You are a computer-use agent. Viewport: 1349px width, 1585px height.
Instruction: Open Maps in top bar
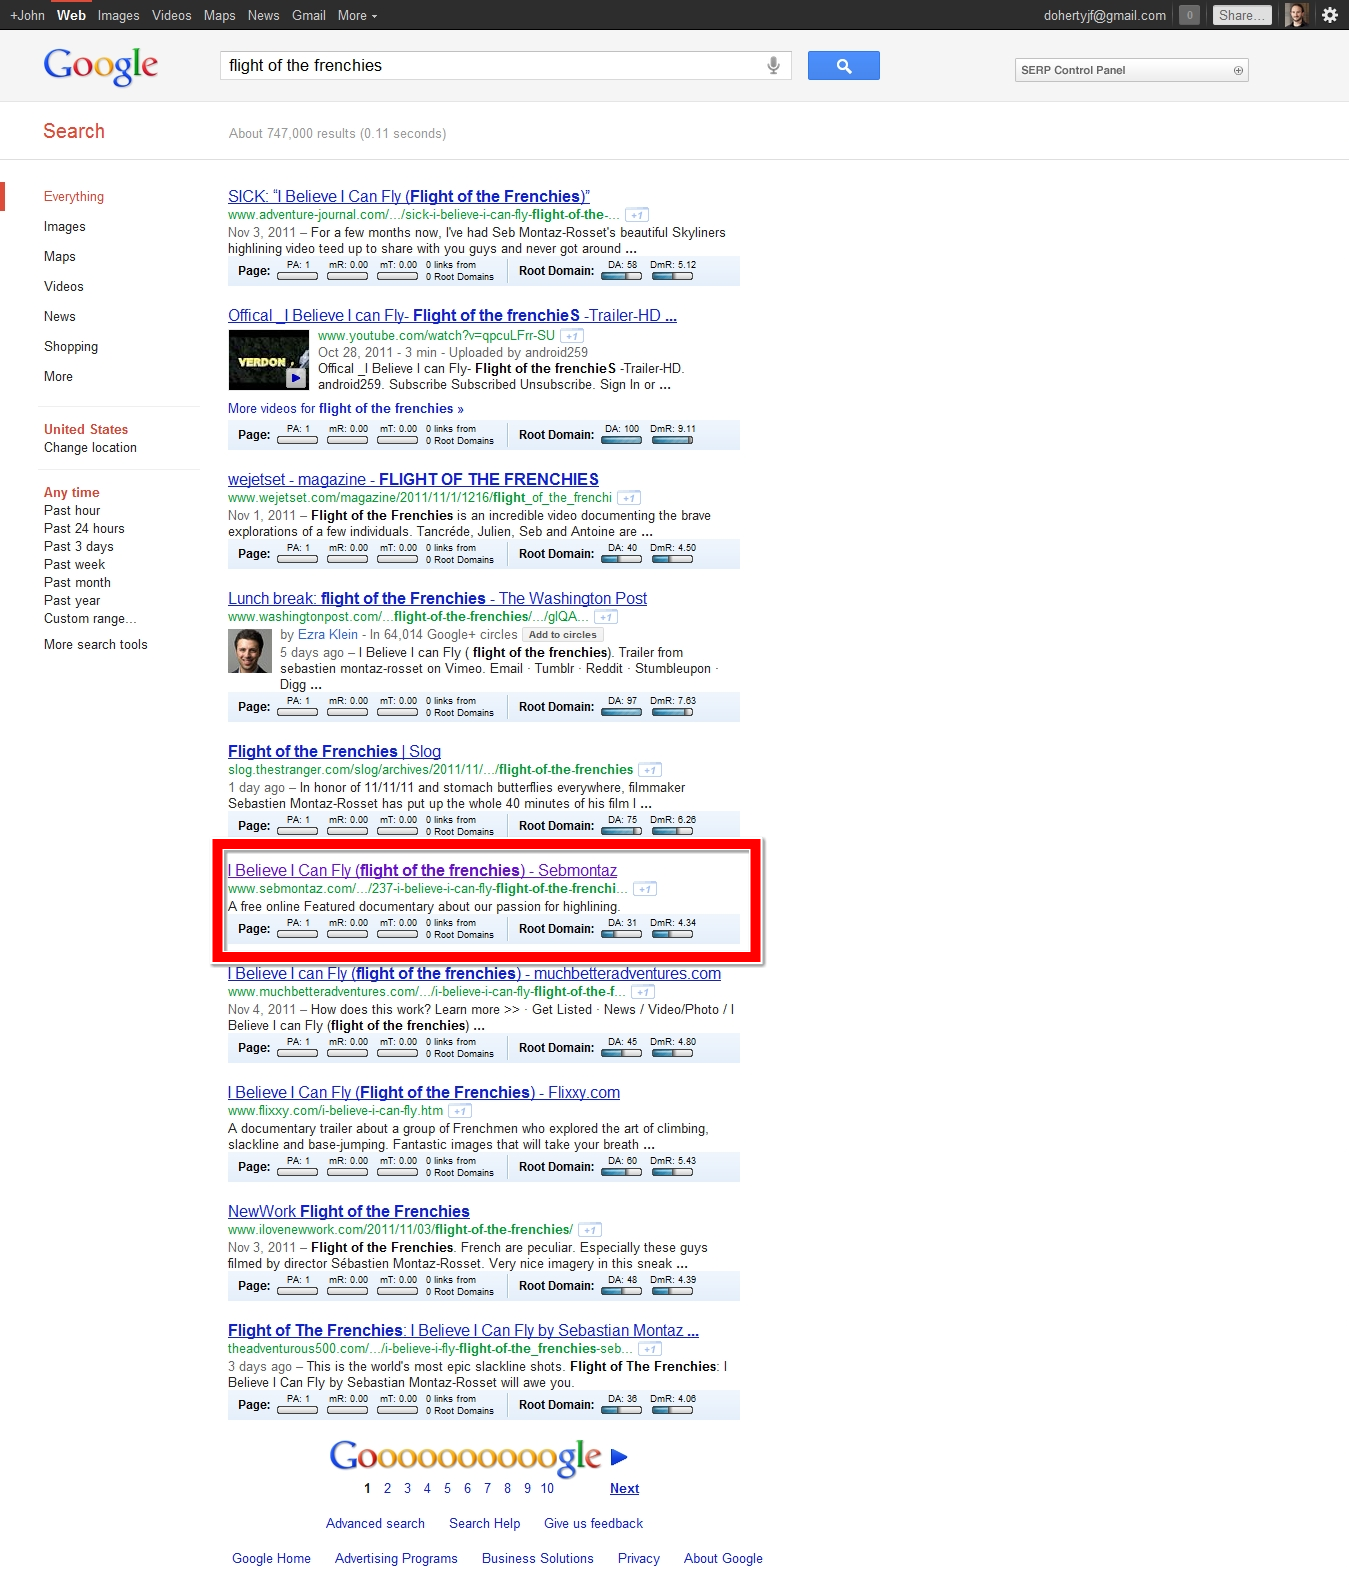(219, 15)
